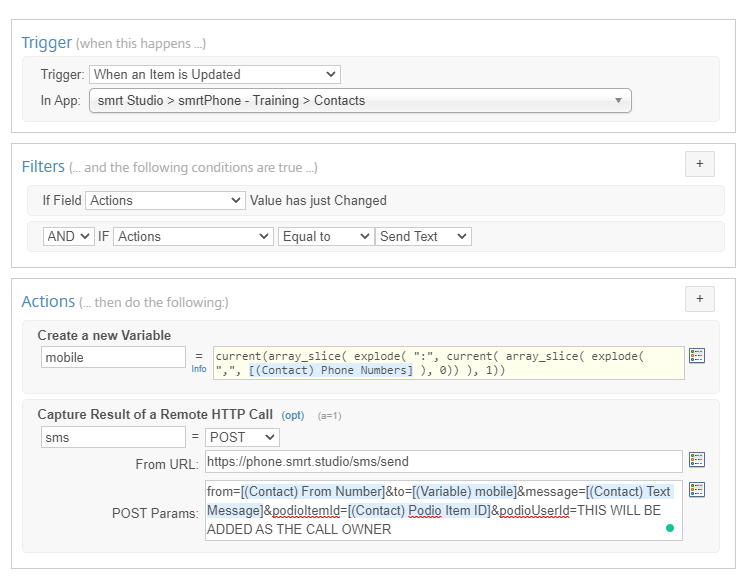Change the POST method dropdown
Image resolution: width=747 pixels, height=577 pixels.
pos(242,437)
